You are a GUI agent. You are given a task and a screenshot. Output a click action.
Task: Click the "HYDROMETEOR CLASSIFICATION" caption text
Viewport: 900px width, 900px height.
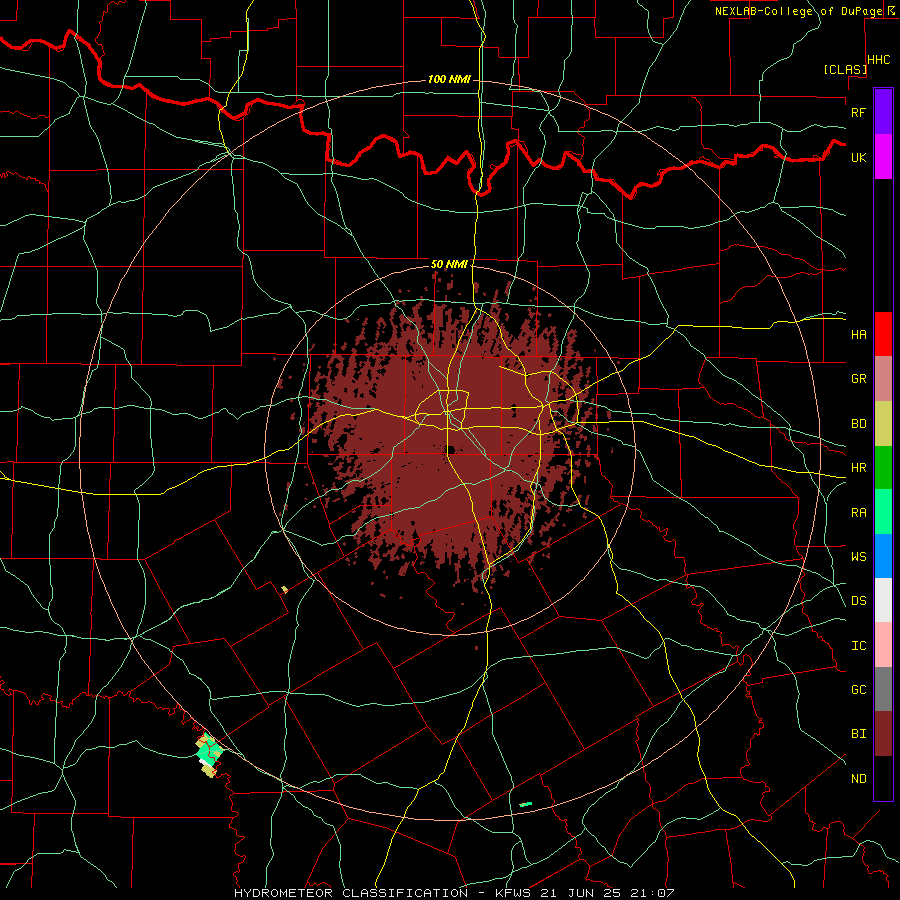pyautogui.click(x=351, y=893)
